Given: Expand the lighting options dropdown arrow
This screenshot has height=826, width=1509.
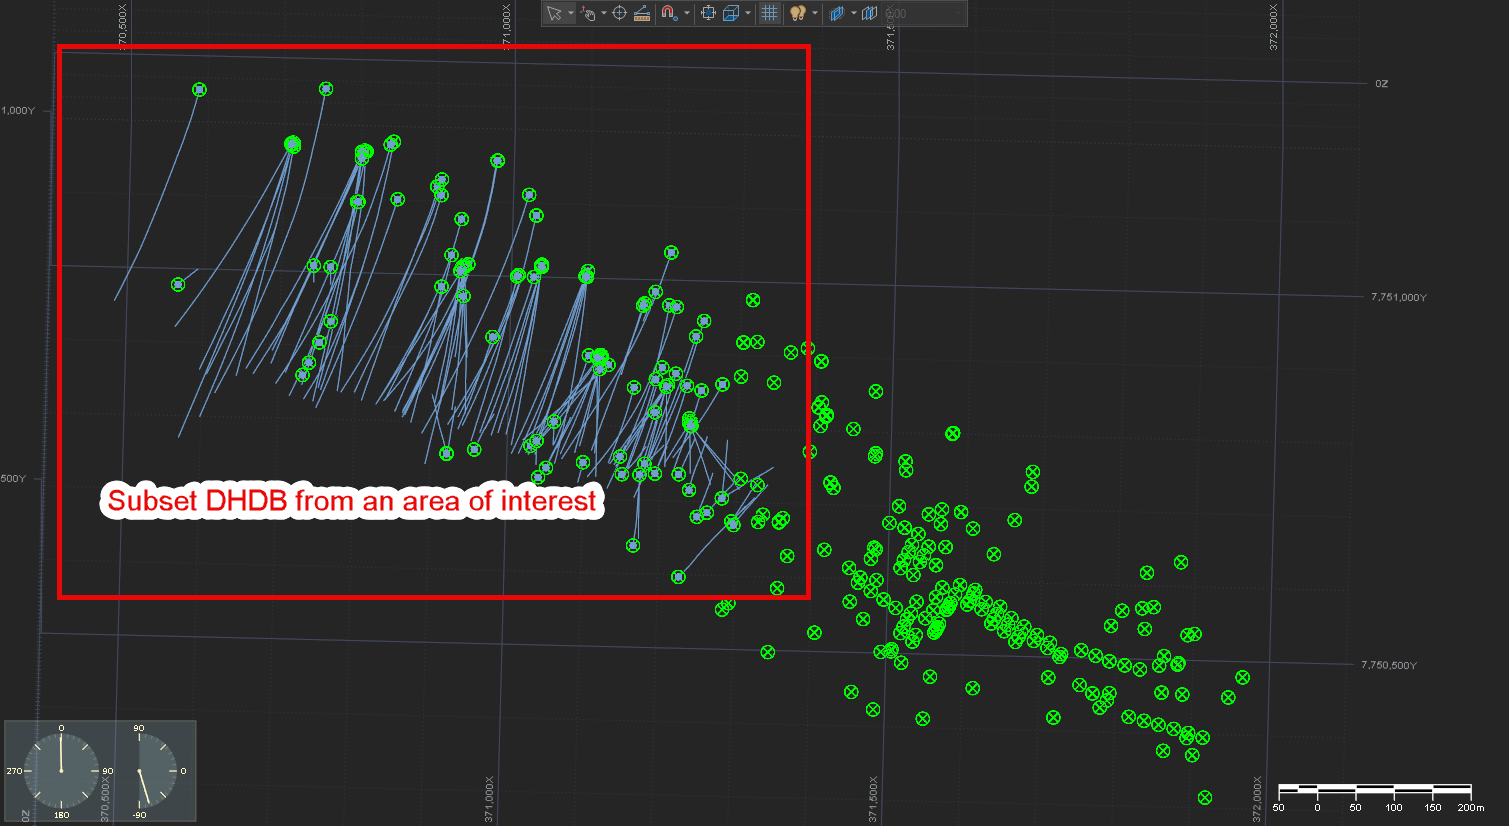Looking at the screenshot, I should pos(815,13).
